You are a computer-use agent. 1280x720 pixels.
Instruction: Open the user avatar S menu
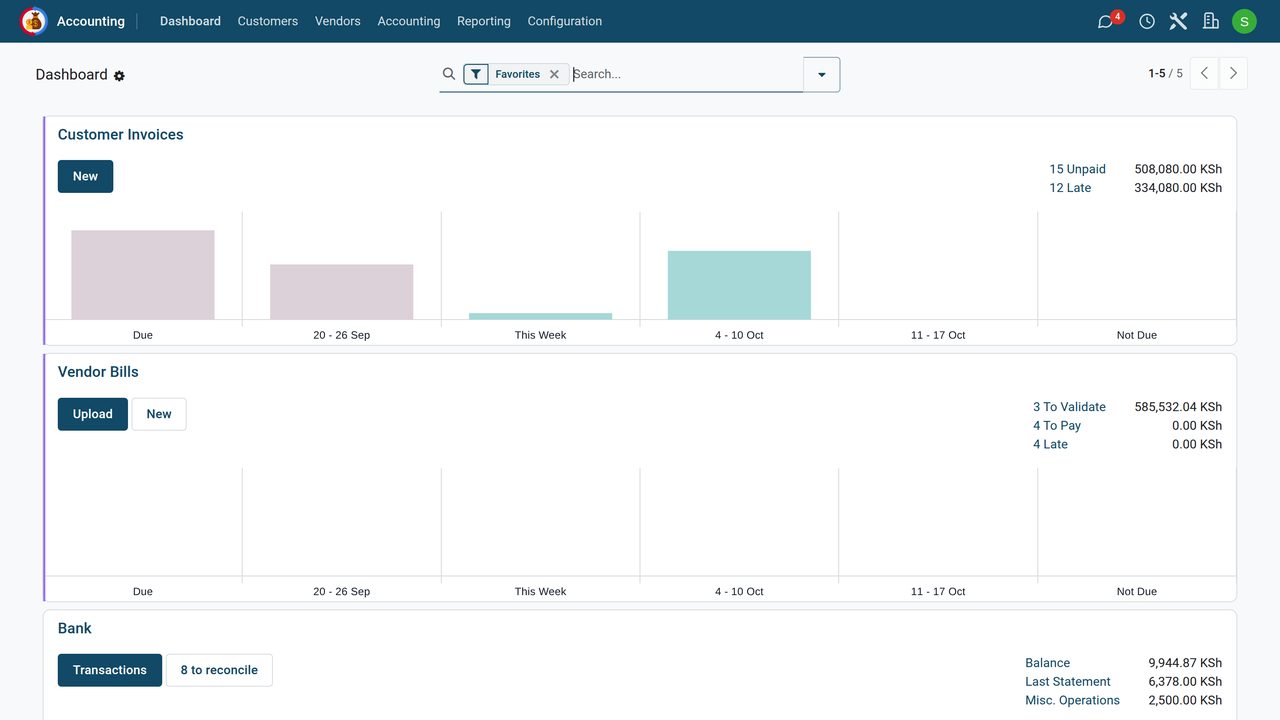click(1244, 21)
